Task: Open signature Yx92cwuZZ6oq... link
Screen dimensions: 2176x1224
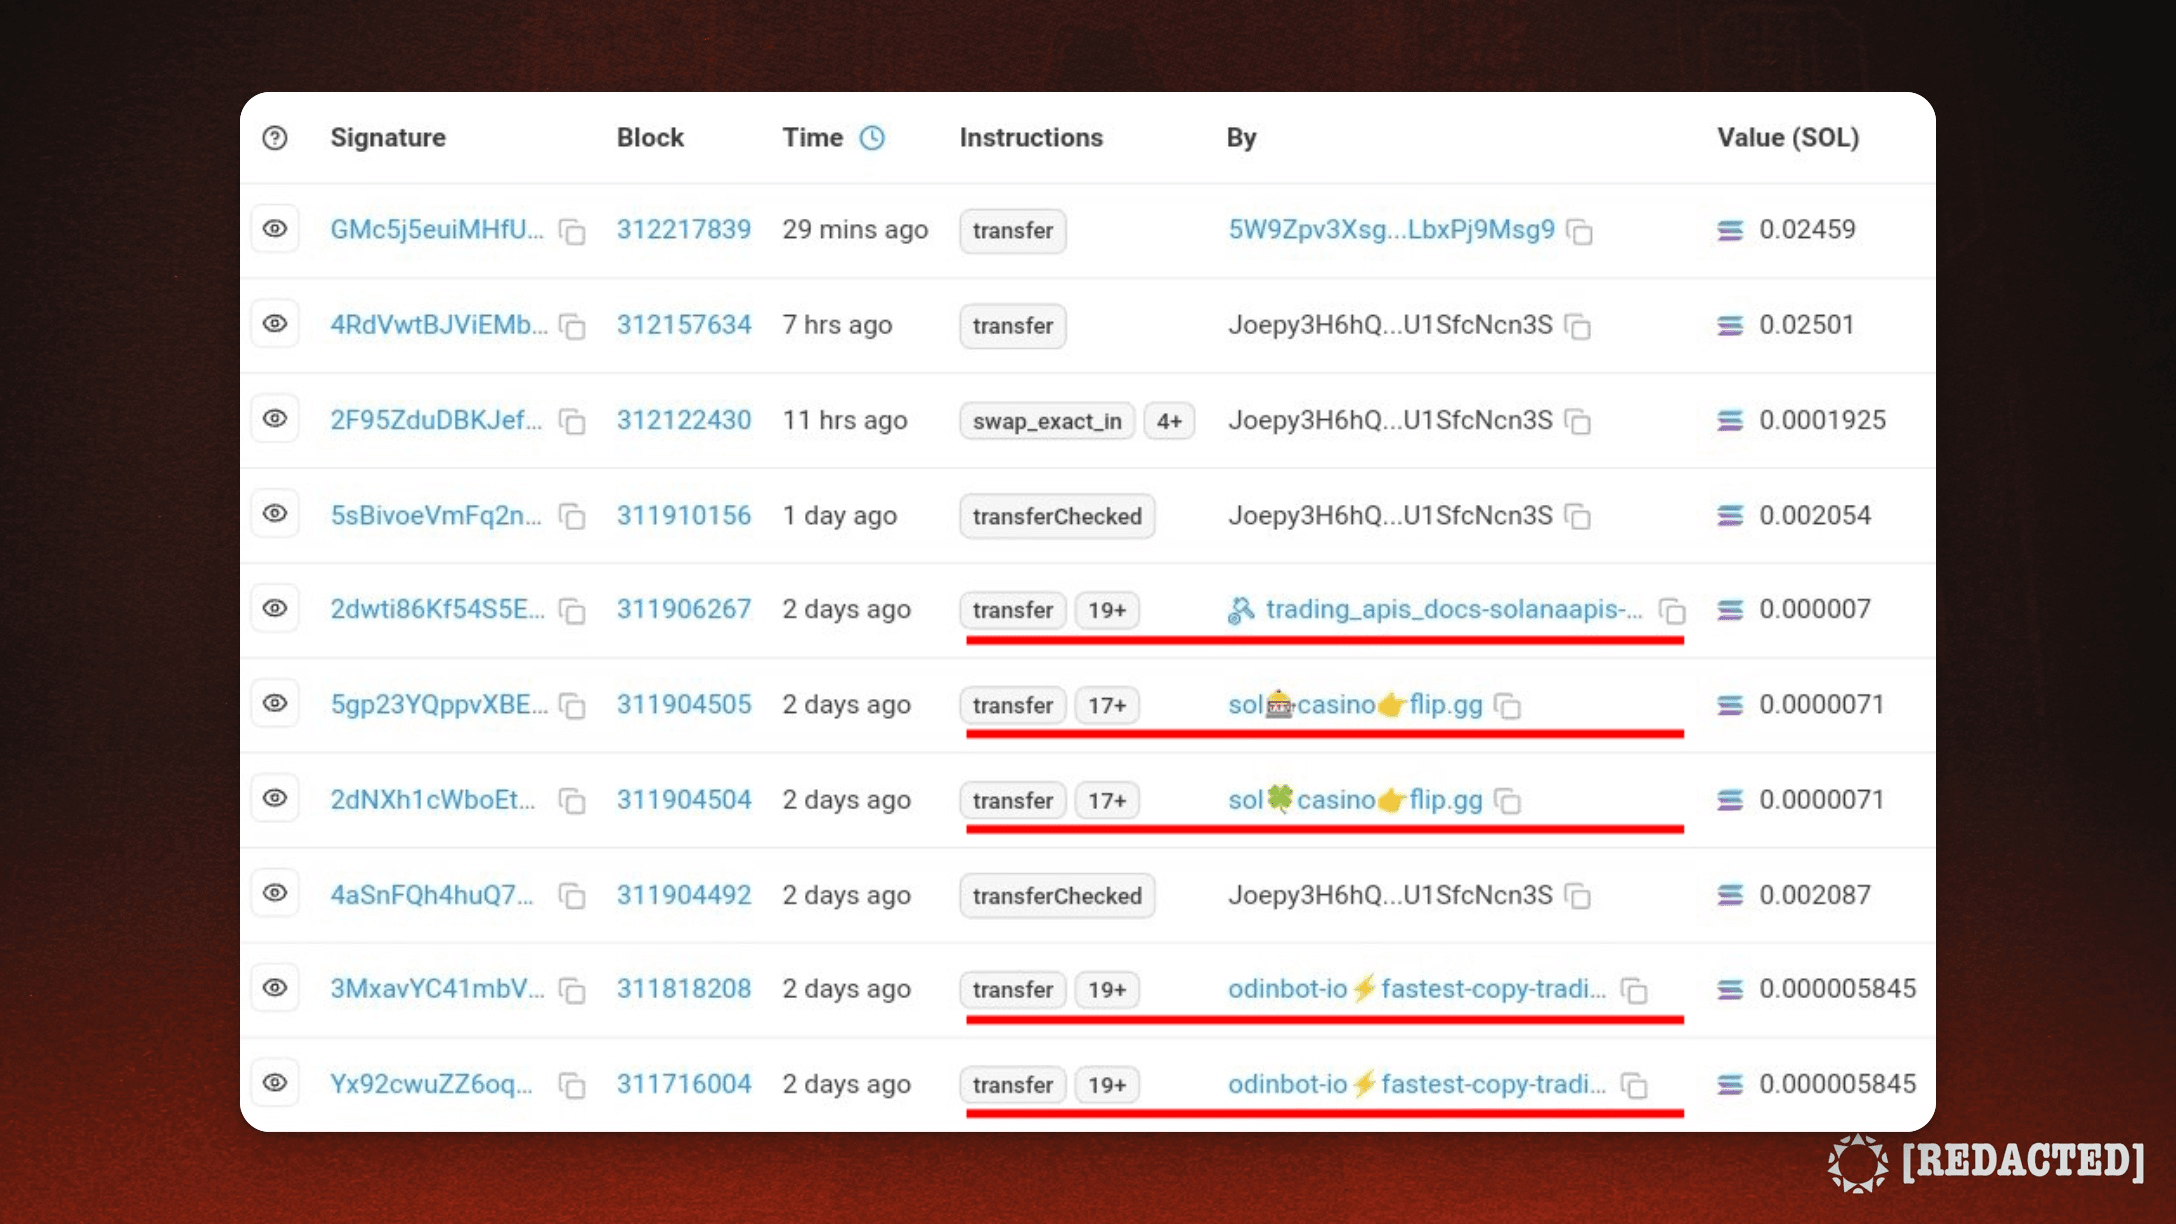Action: [x=432, y=1084]
